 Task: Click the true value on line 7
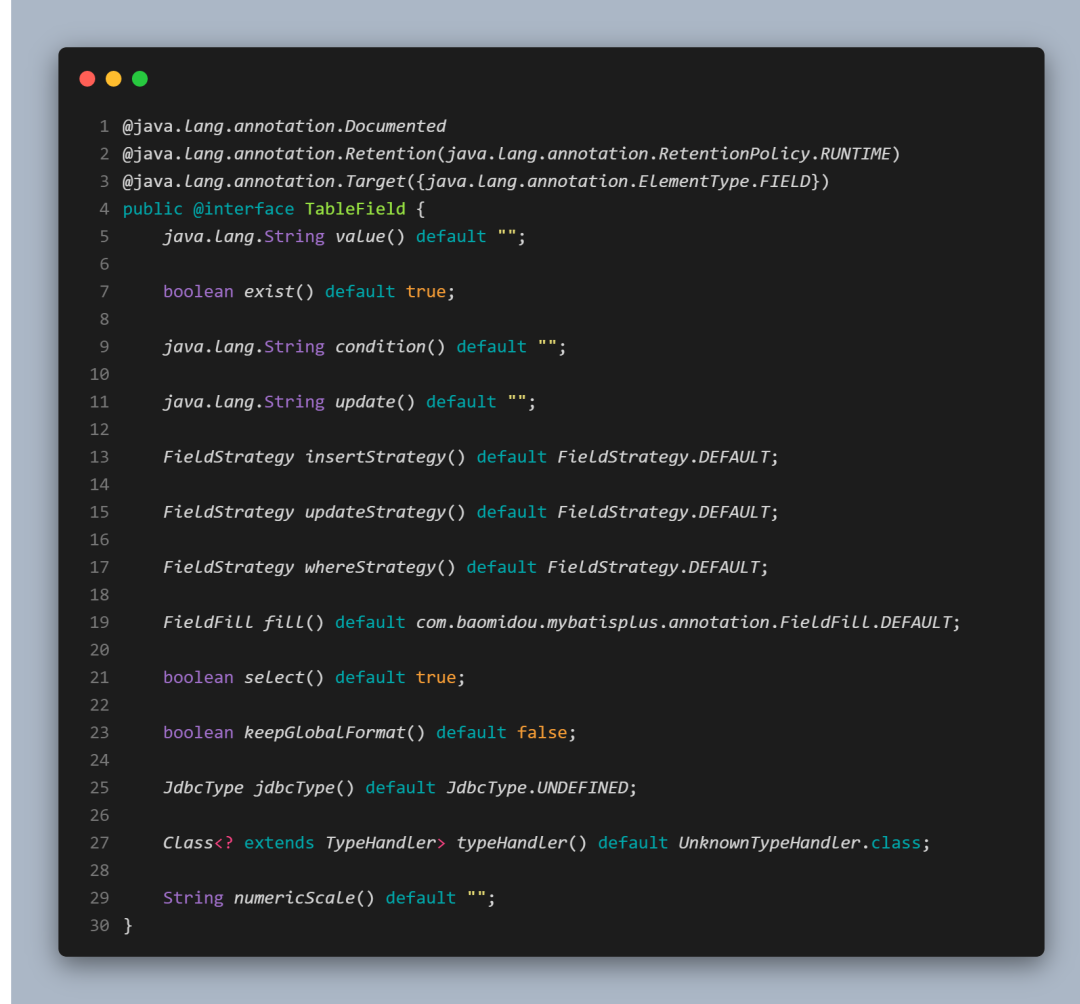(426, 292)
